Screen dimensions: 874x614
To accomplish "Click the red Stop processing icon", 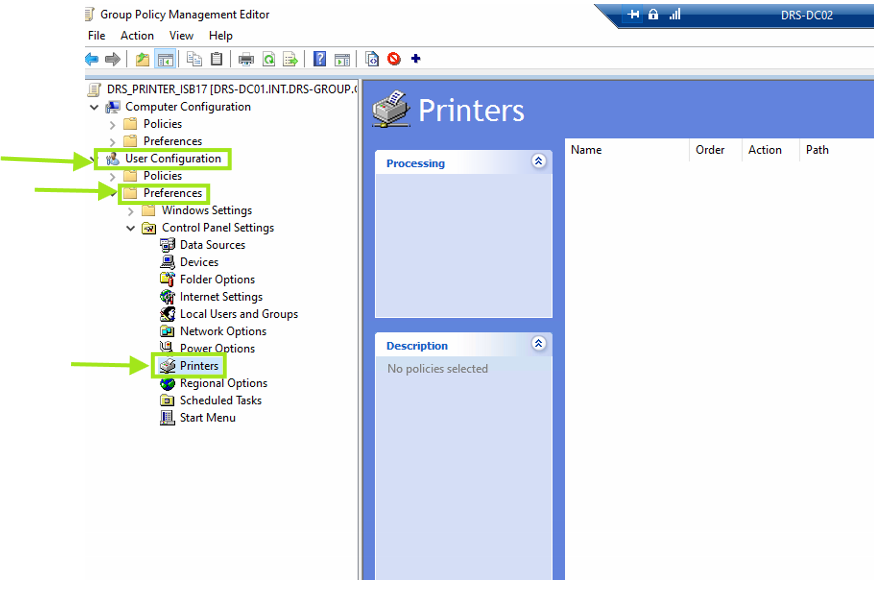I will [394, 59].
